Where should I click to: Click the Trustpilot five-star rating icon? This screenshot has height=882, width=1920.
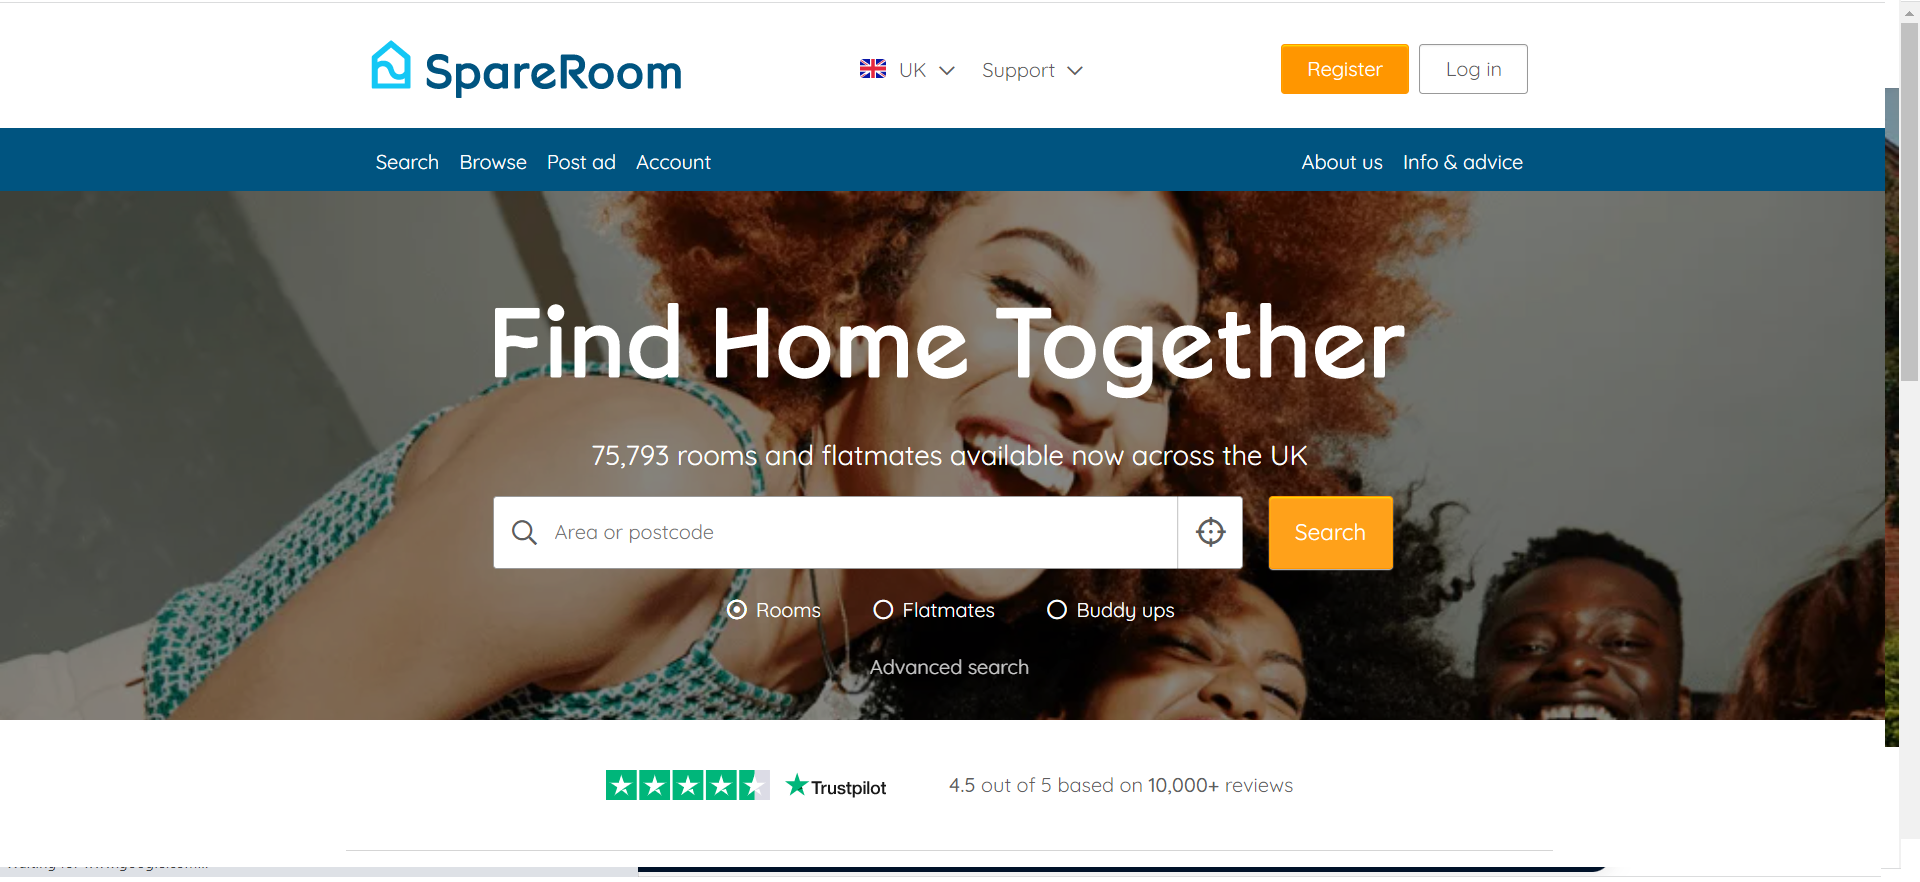tap(687, 785)
